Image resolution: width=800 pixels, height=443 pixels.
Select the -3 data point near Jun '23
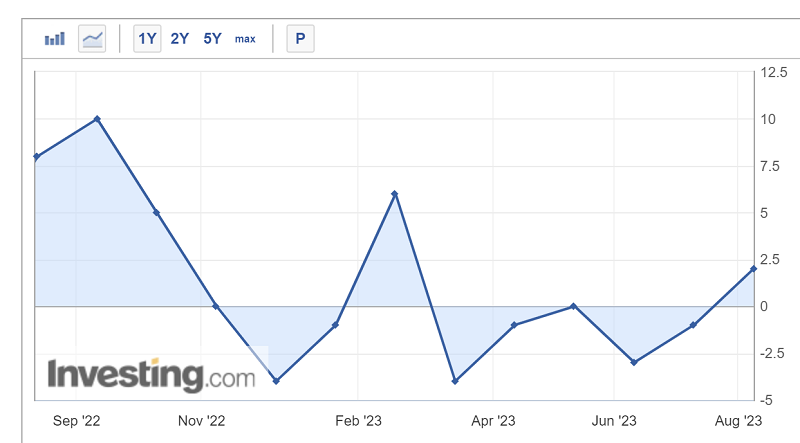634,362
